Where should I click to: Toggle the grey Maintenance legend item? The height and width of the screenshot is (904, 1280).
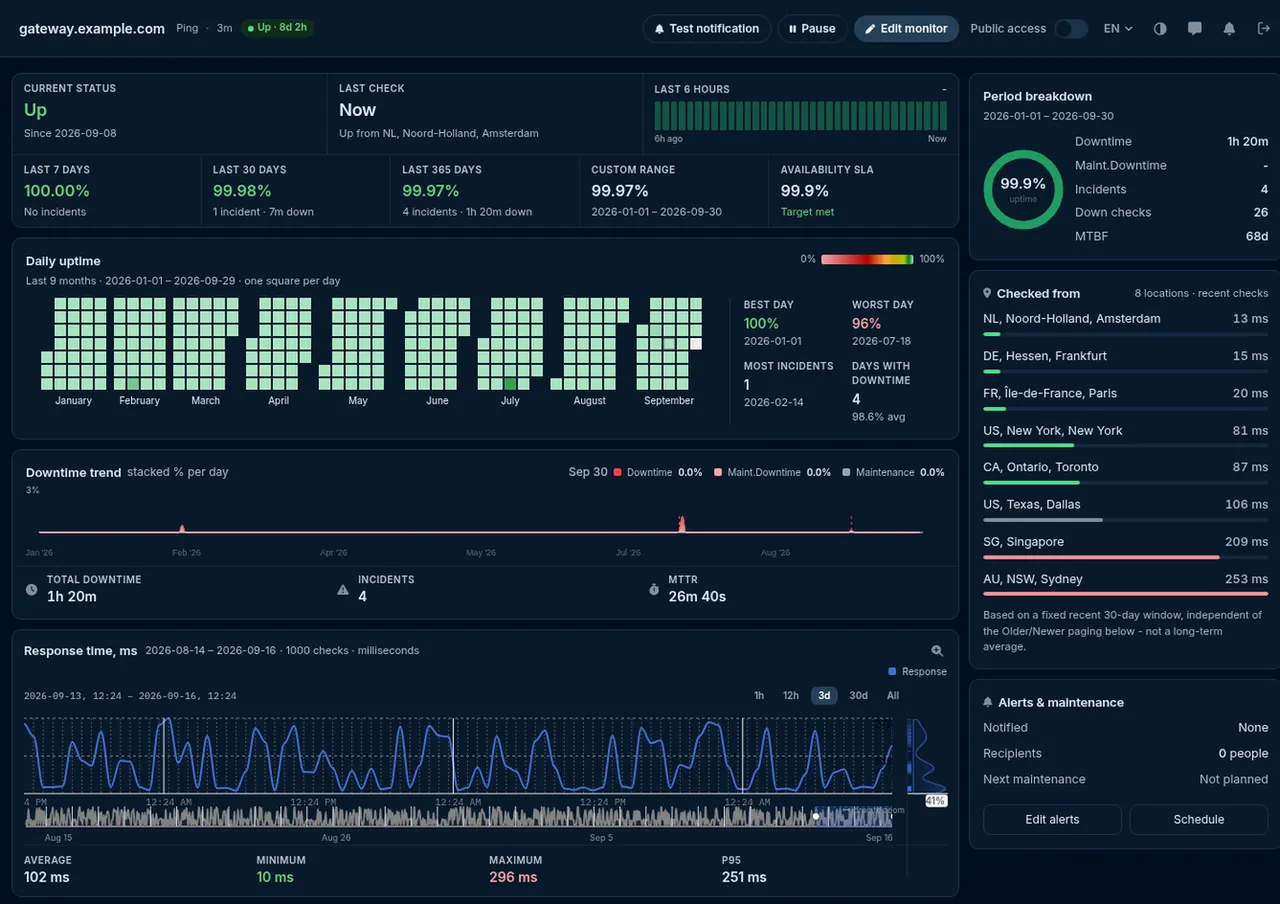pyautogui.click(x=894, y=472)
